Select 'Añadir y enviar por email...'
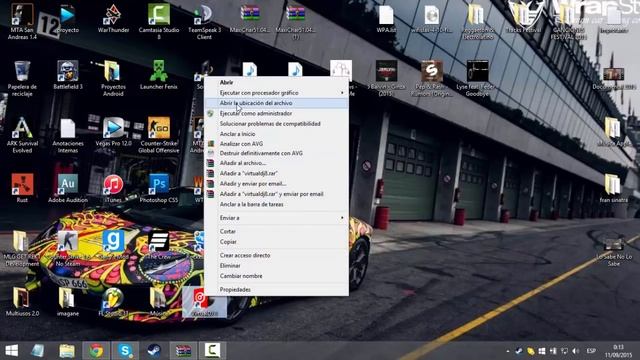The image size is (640, 360). pyautogui.click(x=253, y=184)
